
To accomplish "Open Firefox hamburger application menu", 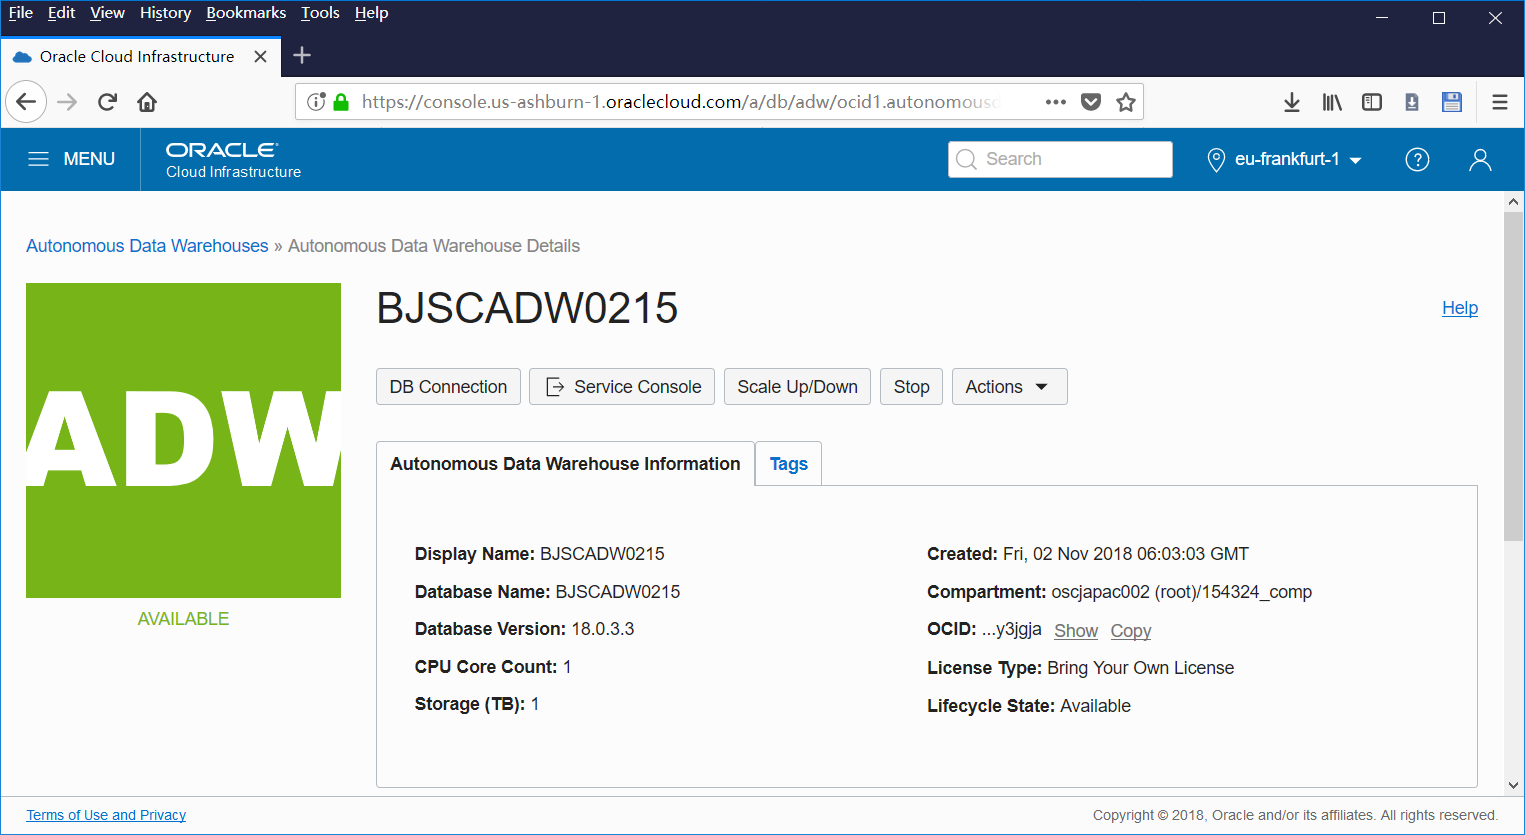I will point(1500,102).
